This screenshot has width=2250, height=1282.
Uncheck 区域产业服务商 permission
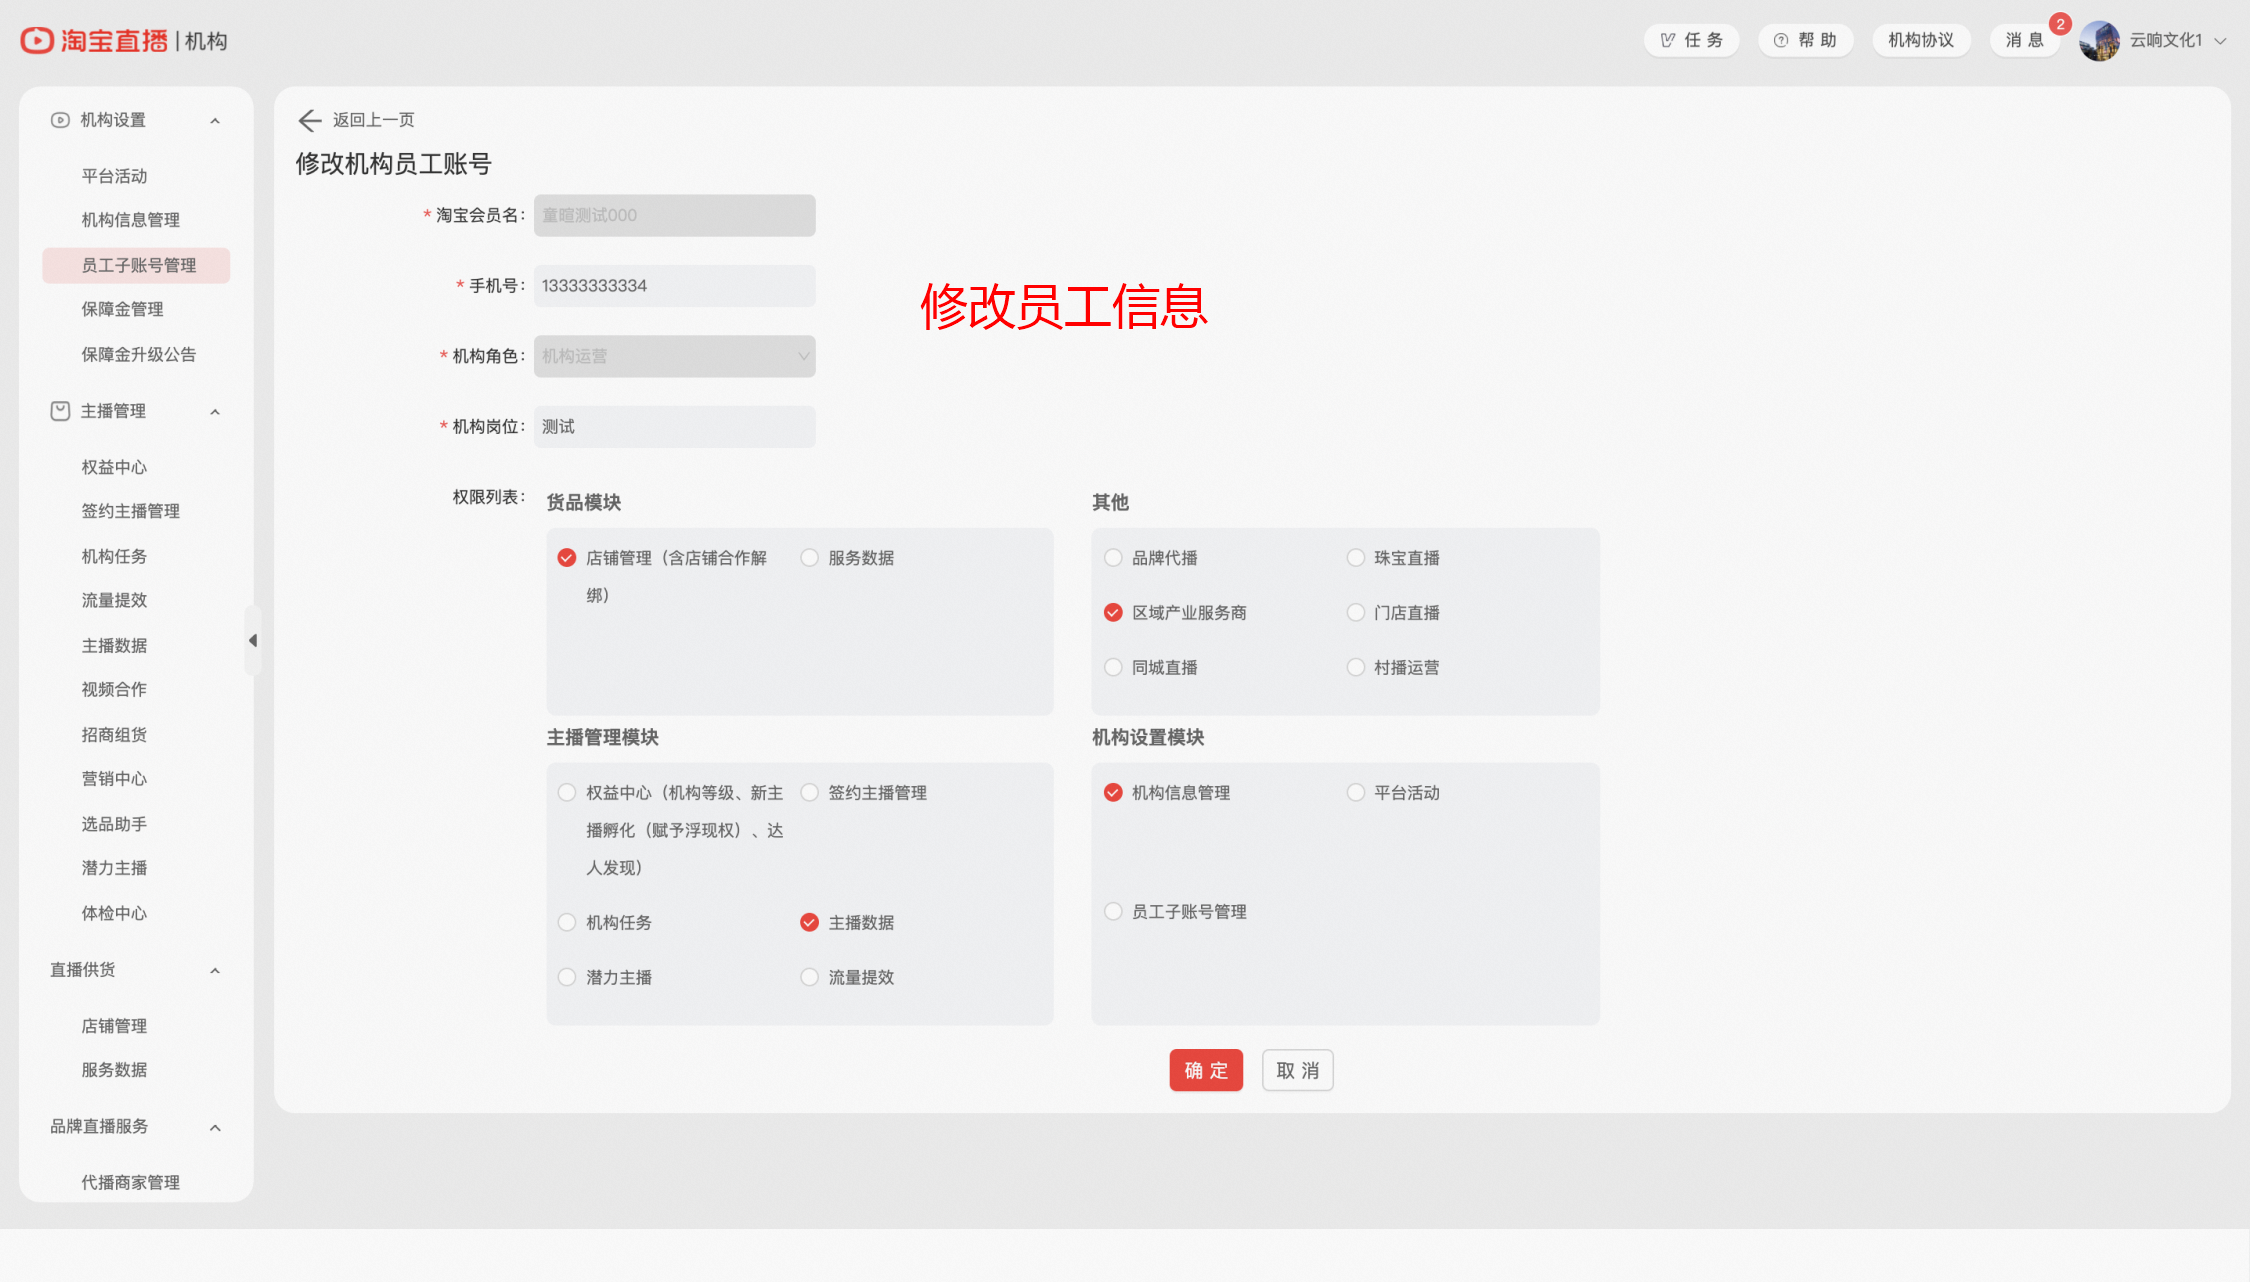1113,613
